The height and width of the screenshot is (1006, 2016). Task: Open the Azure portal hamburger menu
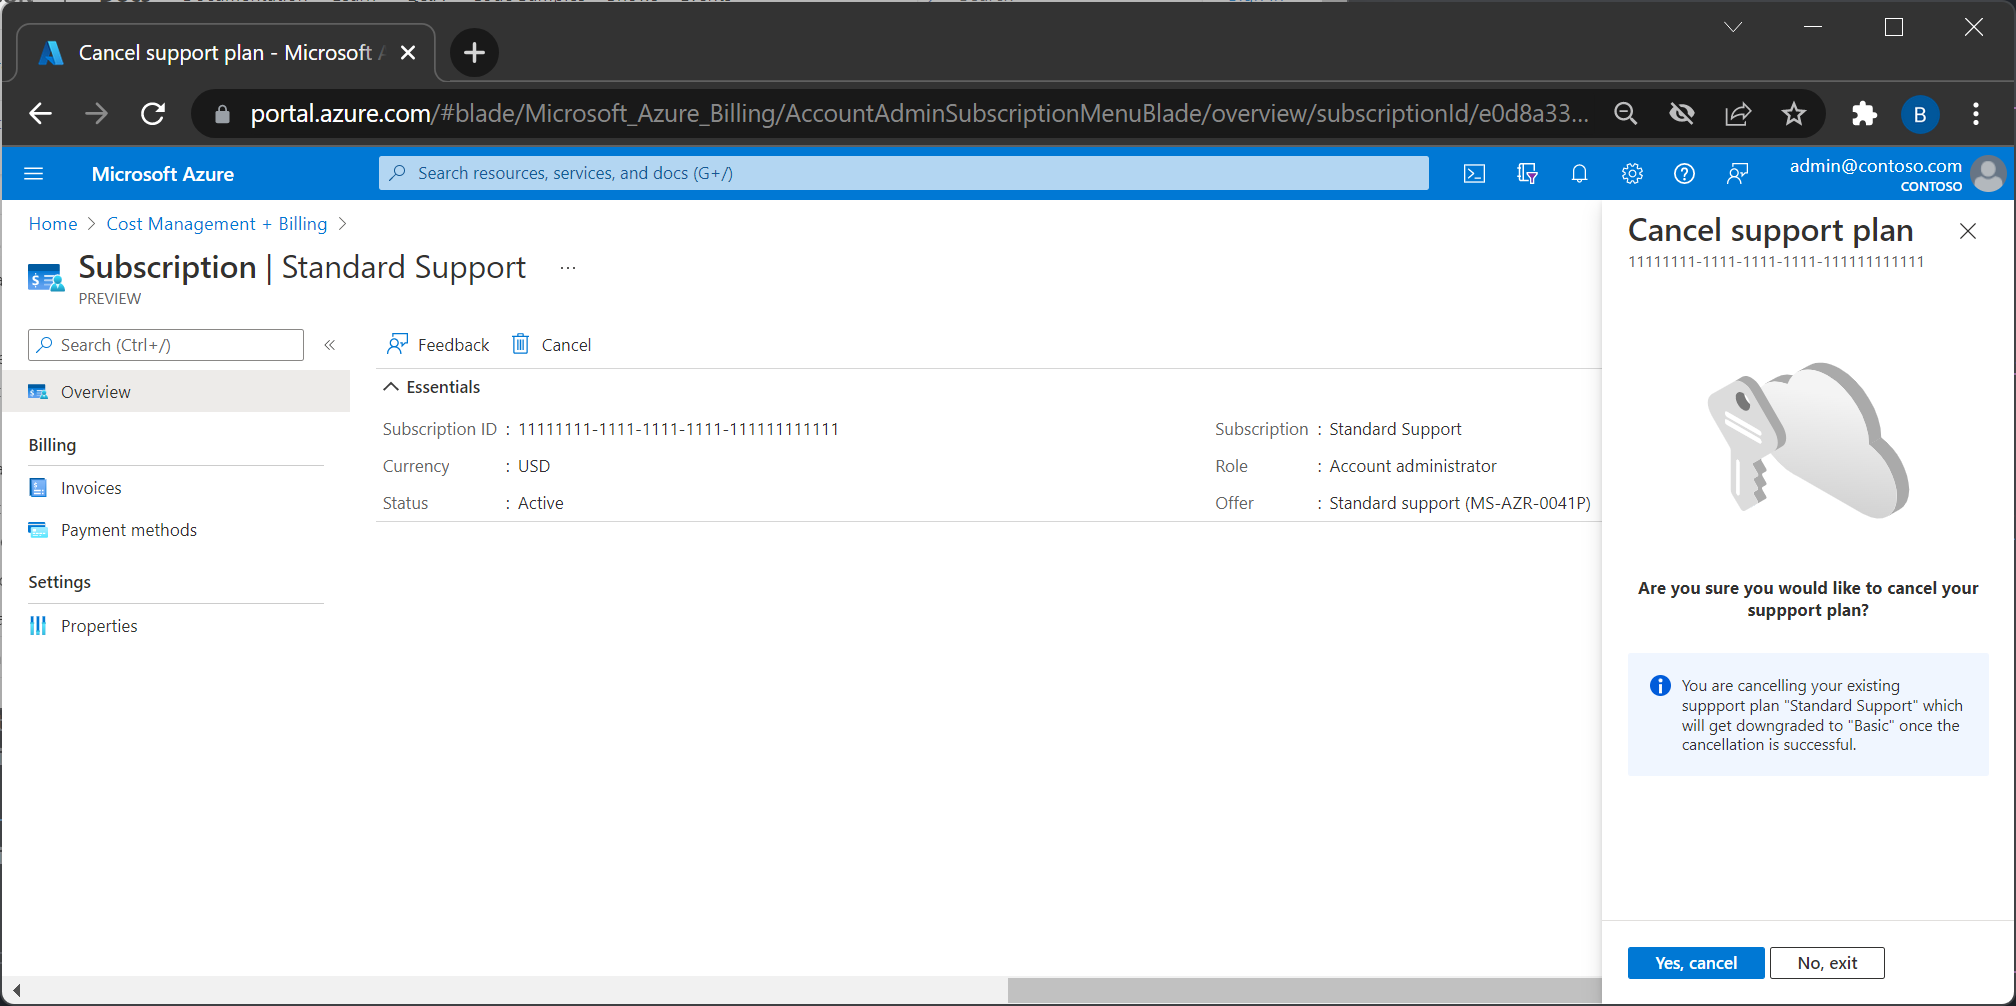(33, 174)
